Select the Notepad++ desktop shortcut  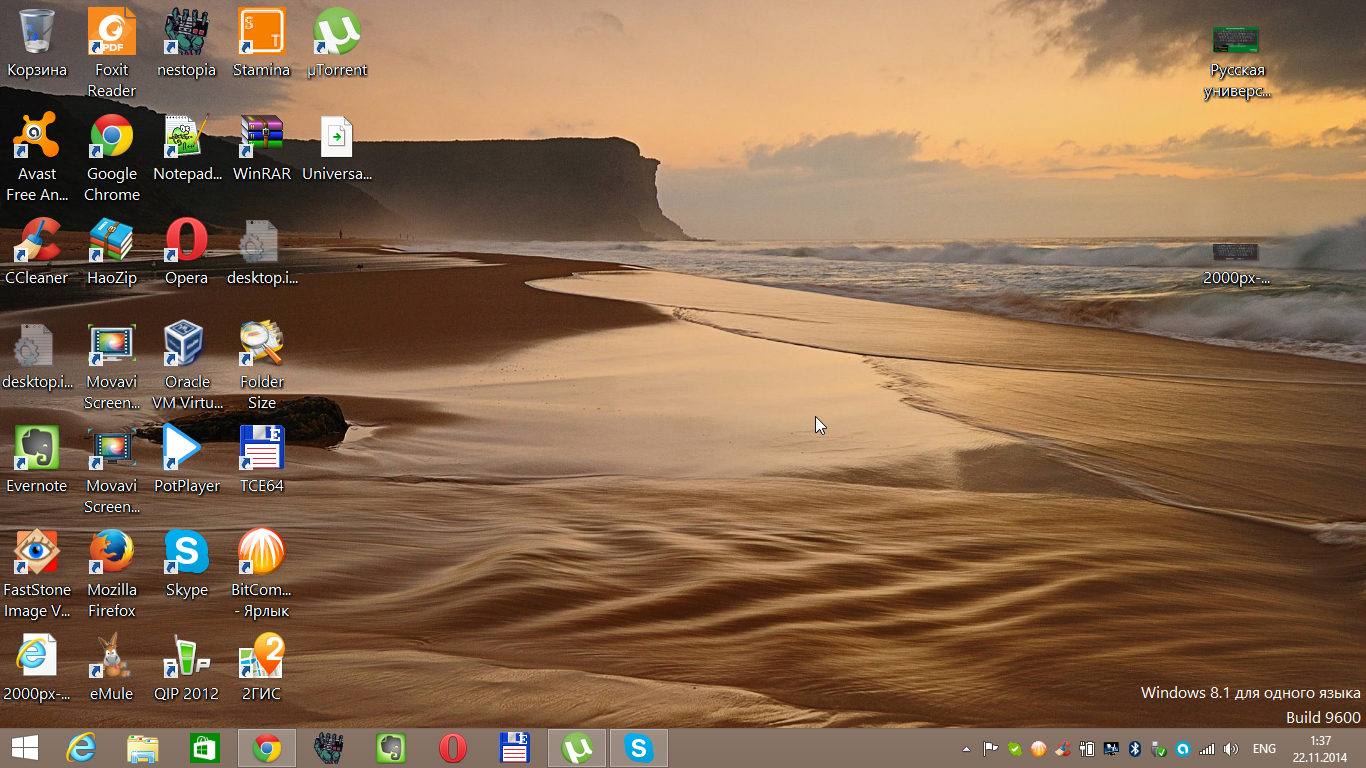coord(187,148)
